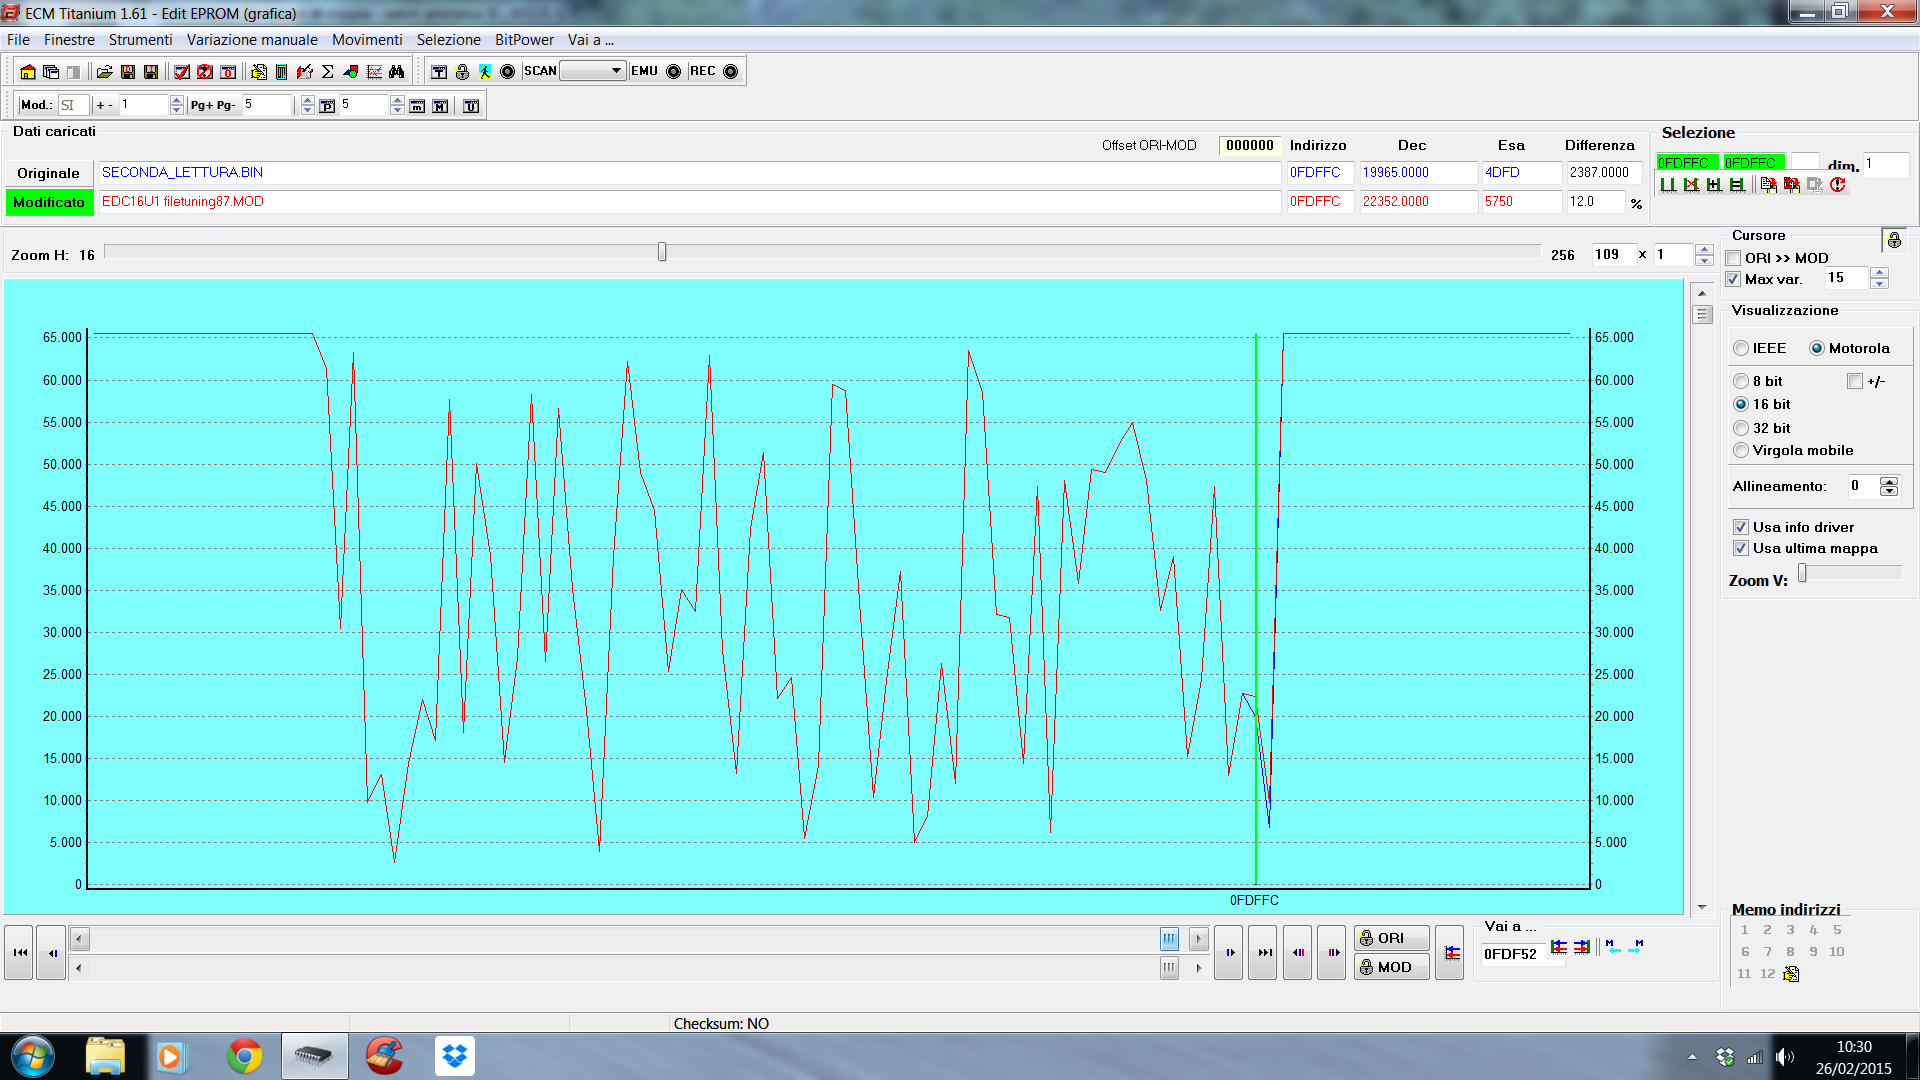Increase the Allineamento stepper value
Image resolution: width=1920 pixels, height=1080 pixels.
pyautogui.click(x=1889, y=481)
